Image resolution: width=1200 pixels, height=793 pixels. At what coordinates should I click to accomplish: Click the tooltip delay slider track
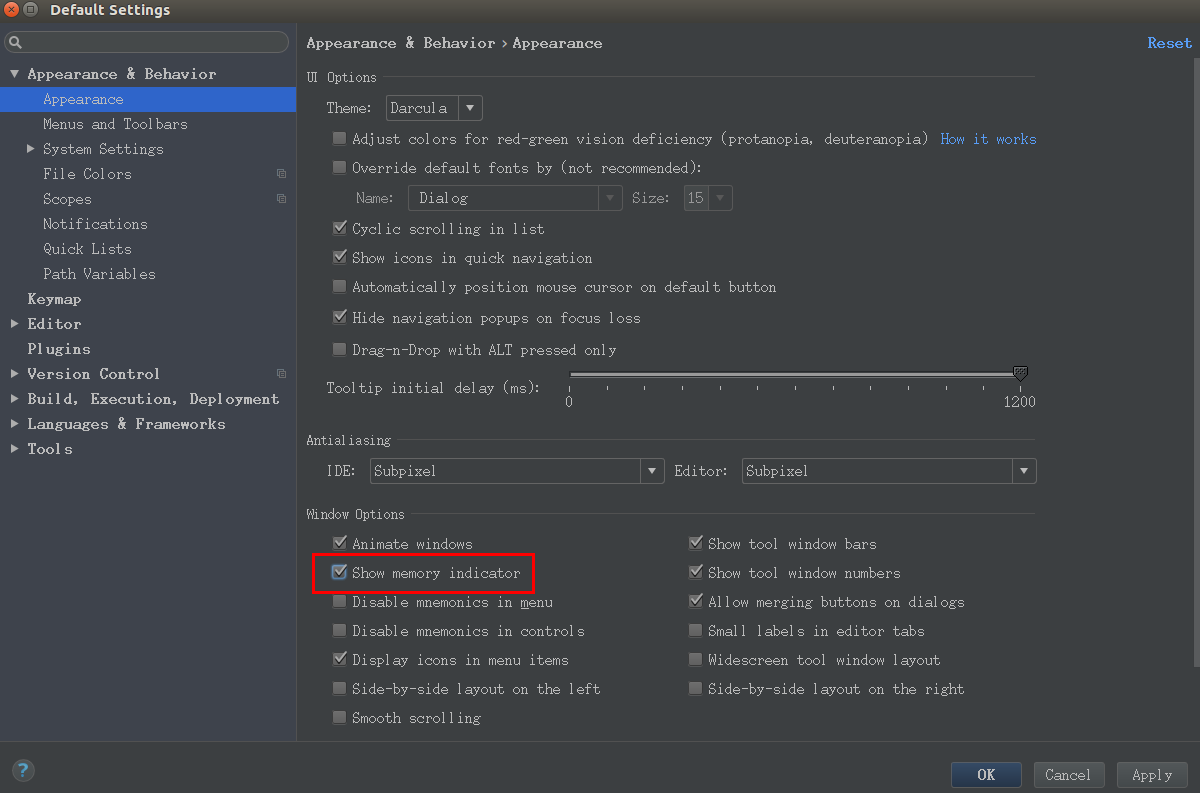coord(794,374)
